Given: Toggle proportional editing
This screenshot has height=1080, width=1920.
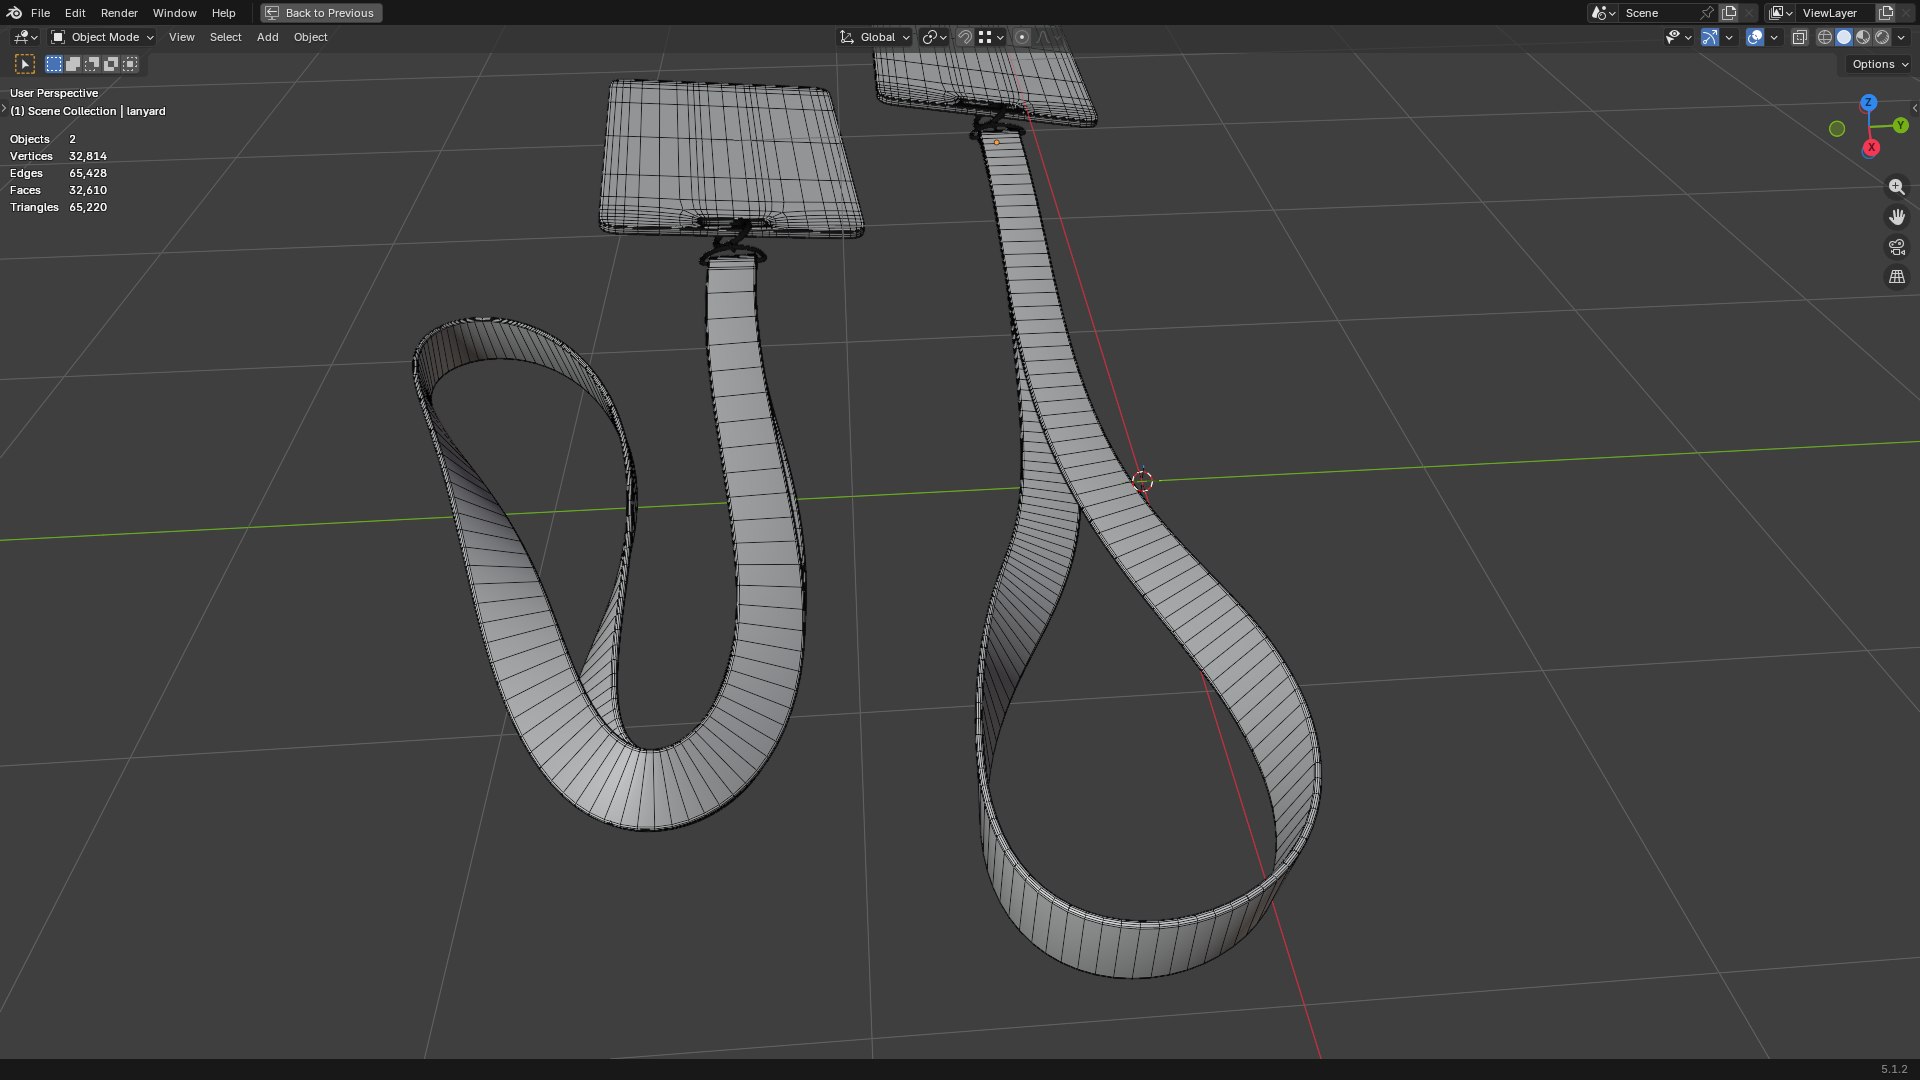Looking at the screenshot, I should [1021, 37].
